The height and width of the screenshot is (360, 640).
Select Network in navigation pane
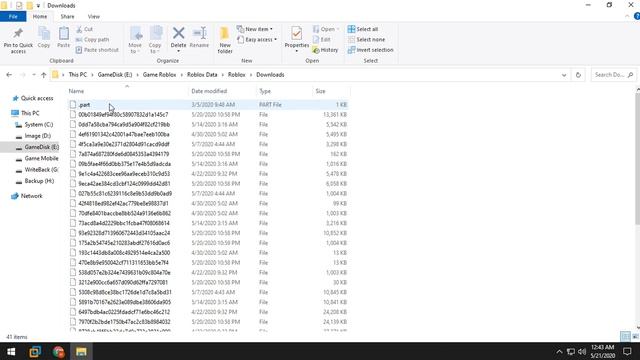click(x=27, y=196)
